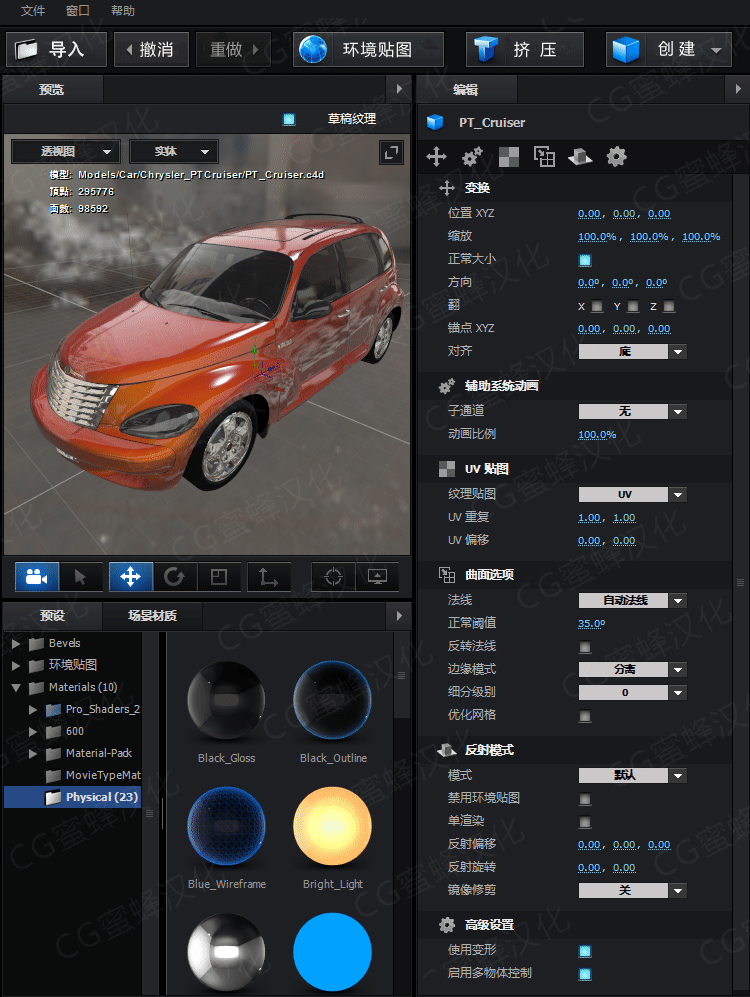This screenshot has height=997, width=750.
Task: Open the surface options icon
Action: tap(544, 156)
